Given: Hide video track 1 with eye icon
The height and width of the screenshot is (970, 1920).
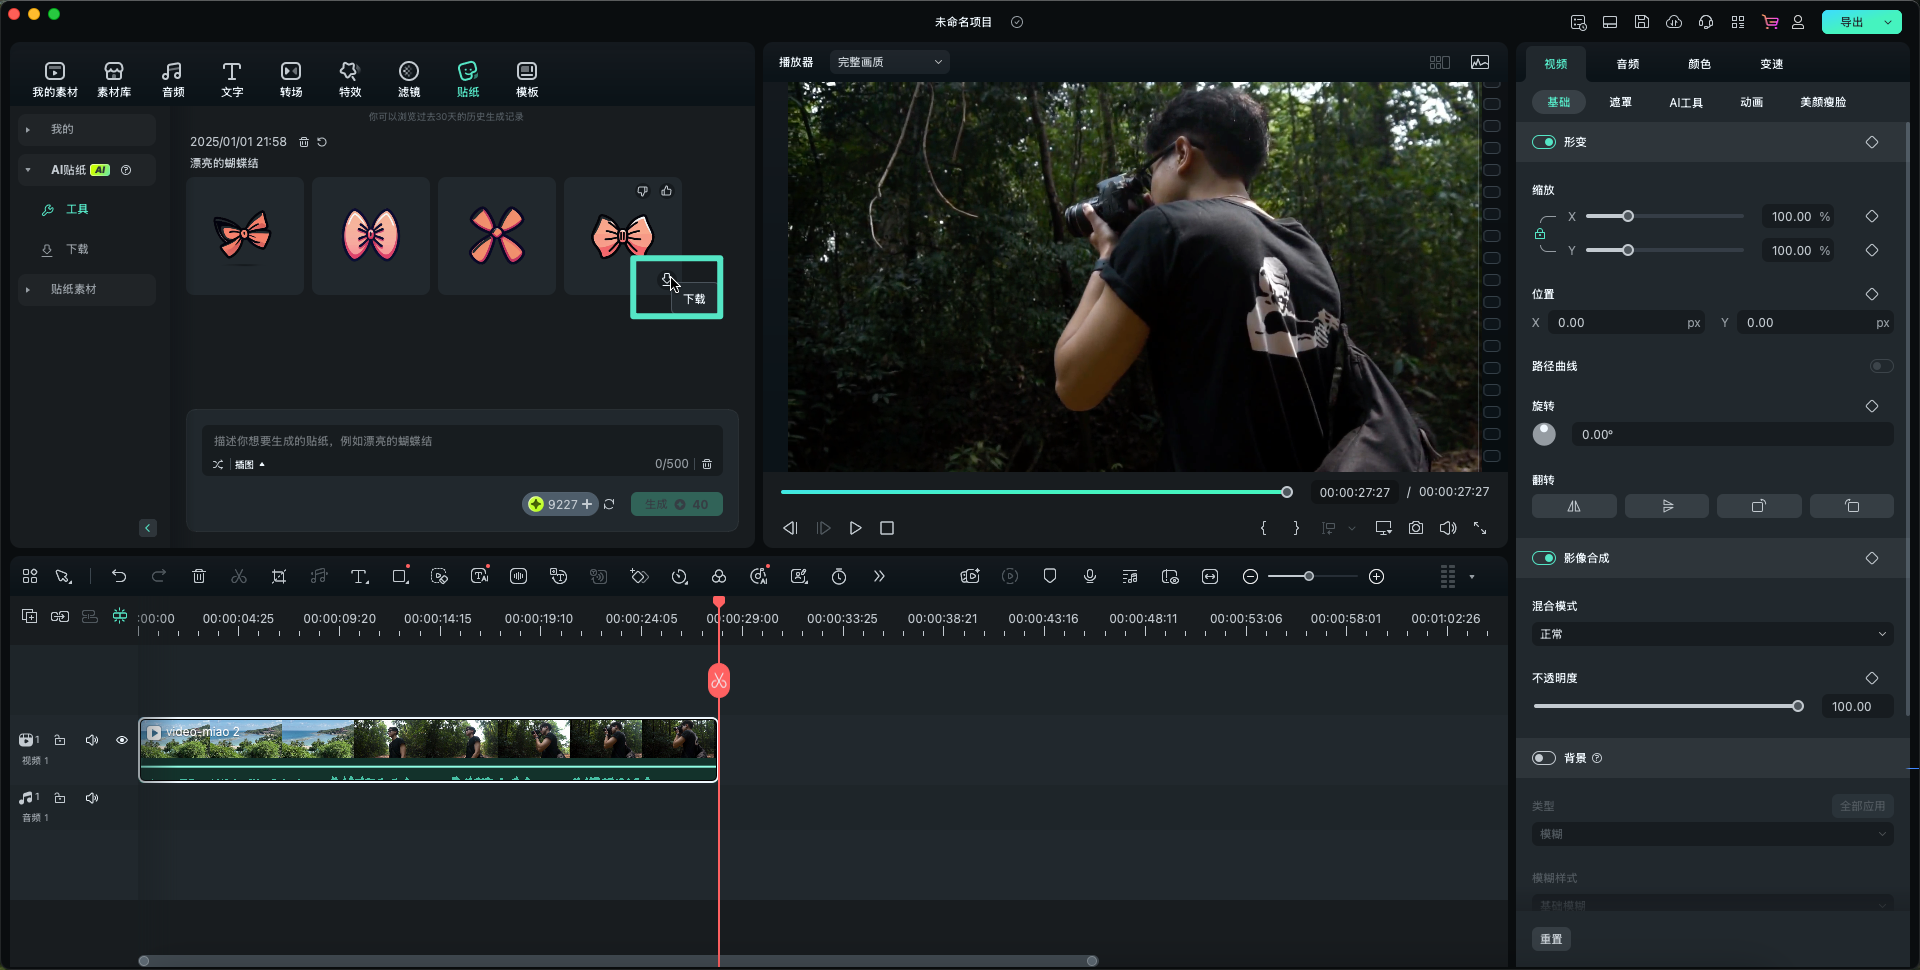Looking at the screenshot, I should click(122, 740).
